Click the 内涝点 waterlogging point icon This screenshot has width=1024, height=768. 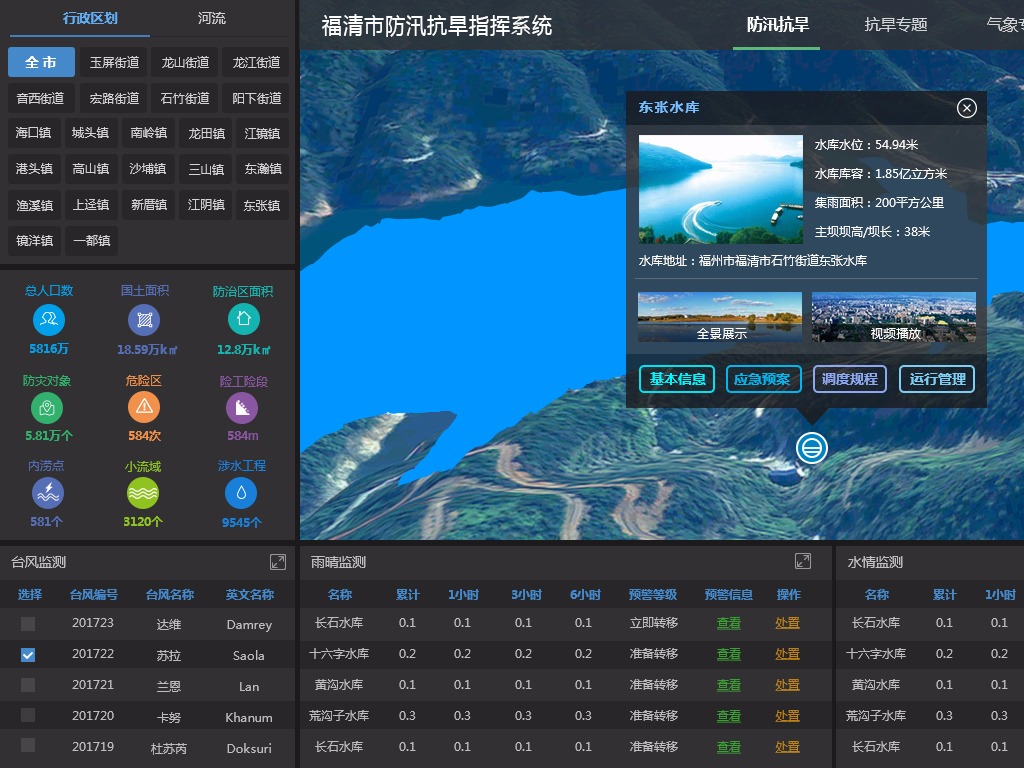tap(48, 492)
